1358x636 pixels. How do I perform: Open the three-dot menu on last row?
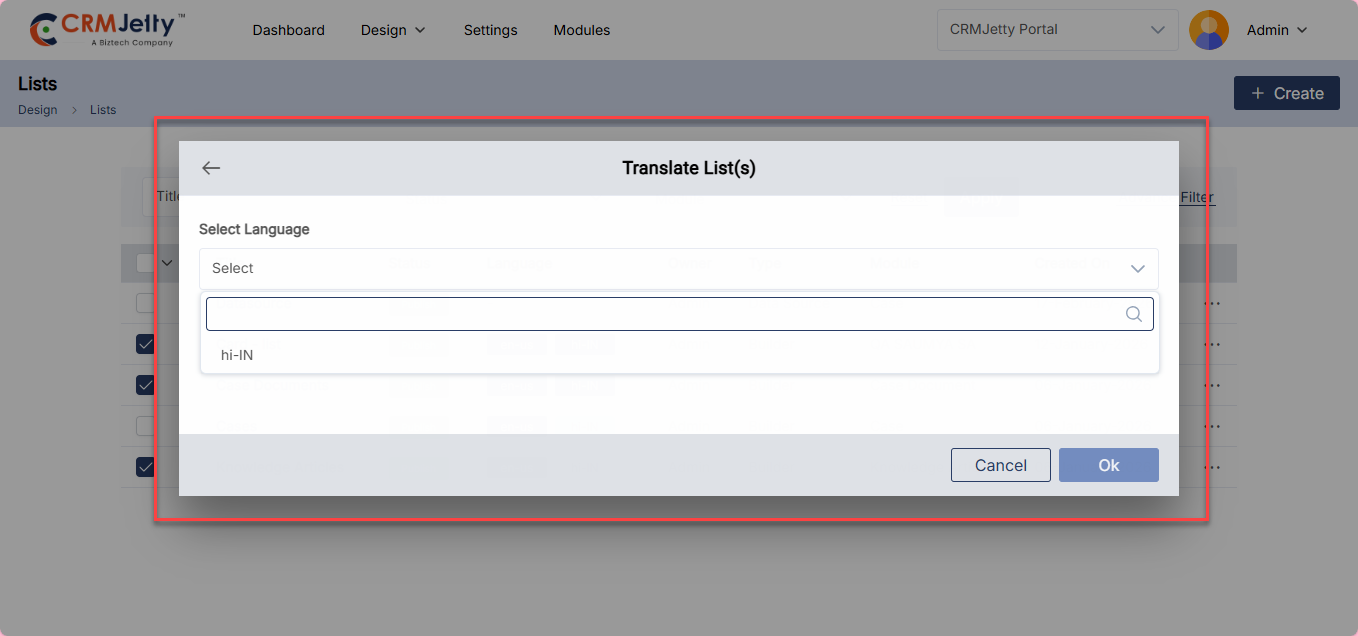click(x=1212, y=467)
